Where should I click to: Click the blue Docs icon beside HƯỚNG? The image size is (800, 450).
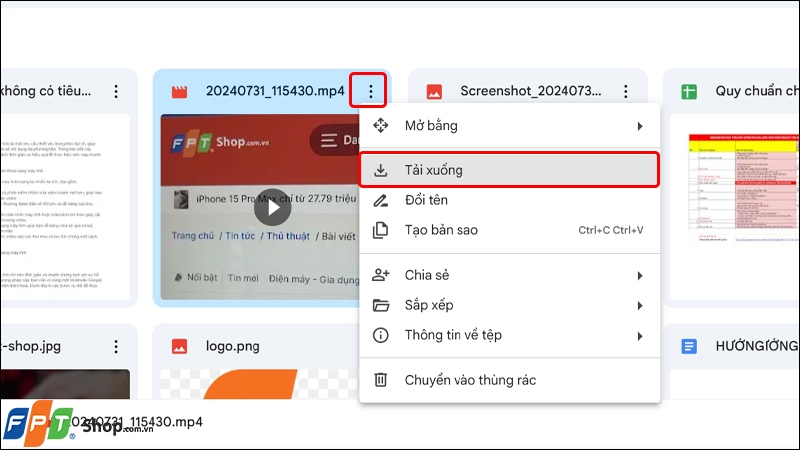click(689, 346)
